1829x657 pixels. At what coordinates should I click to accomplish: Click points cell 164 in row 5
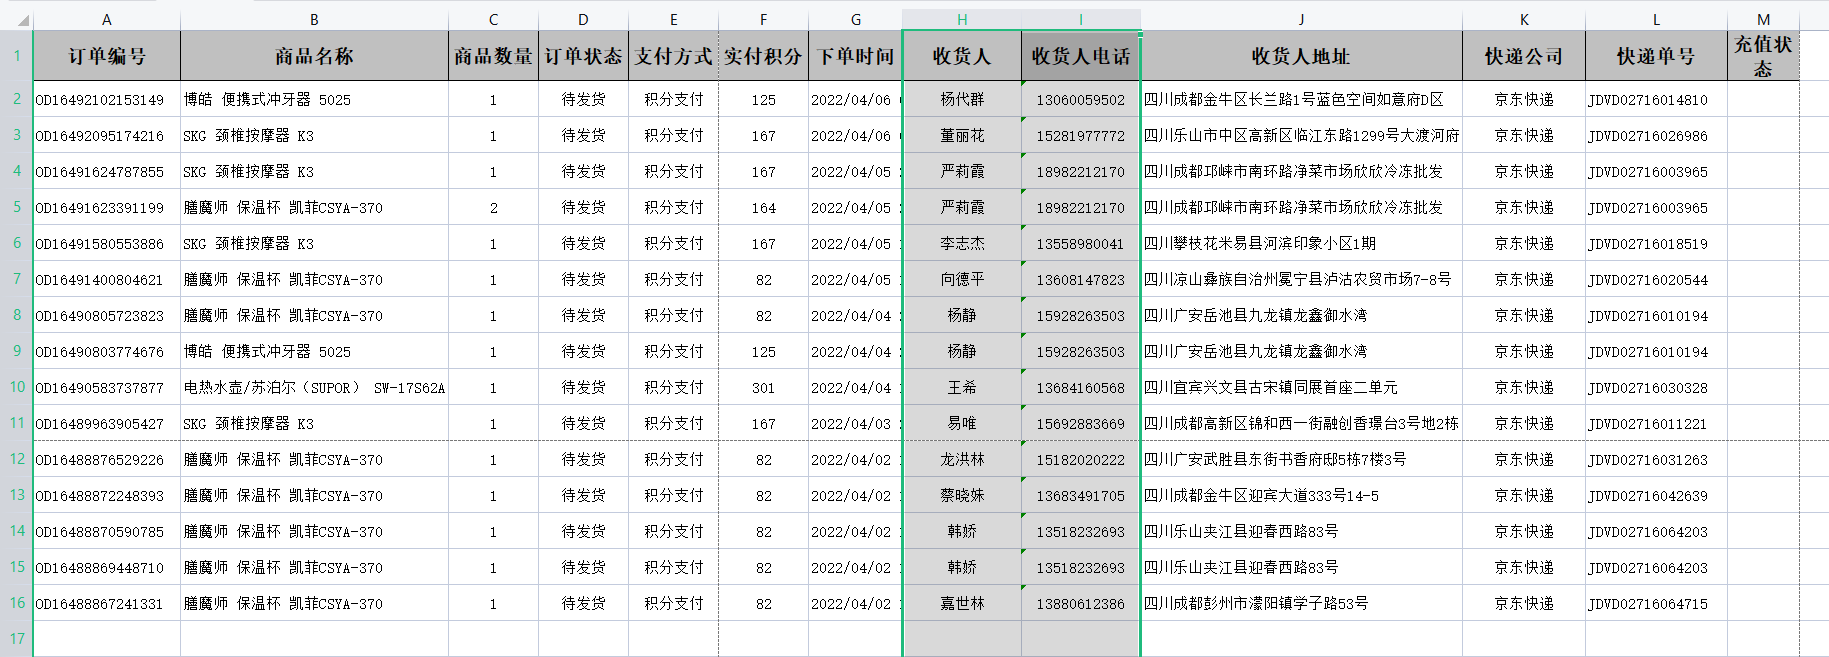[763, 207]
